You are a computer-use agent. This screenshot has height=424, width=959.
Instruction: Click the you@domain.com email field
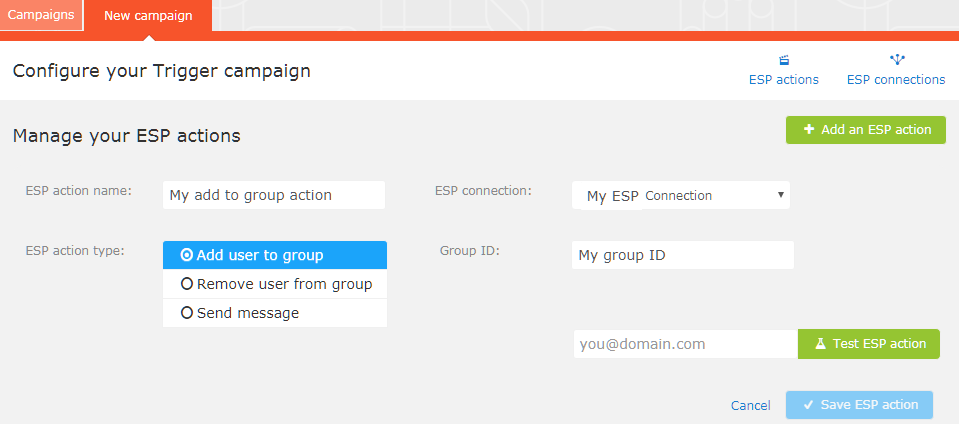click(x=685, y=344)
